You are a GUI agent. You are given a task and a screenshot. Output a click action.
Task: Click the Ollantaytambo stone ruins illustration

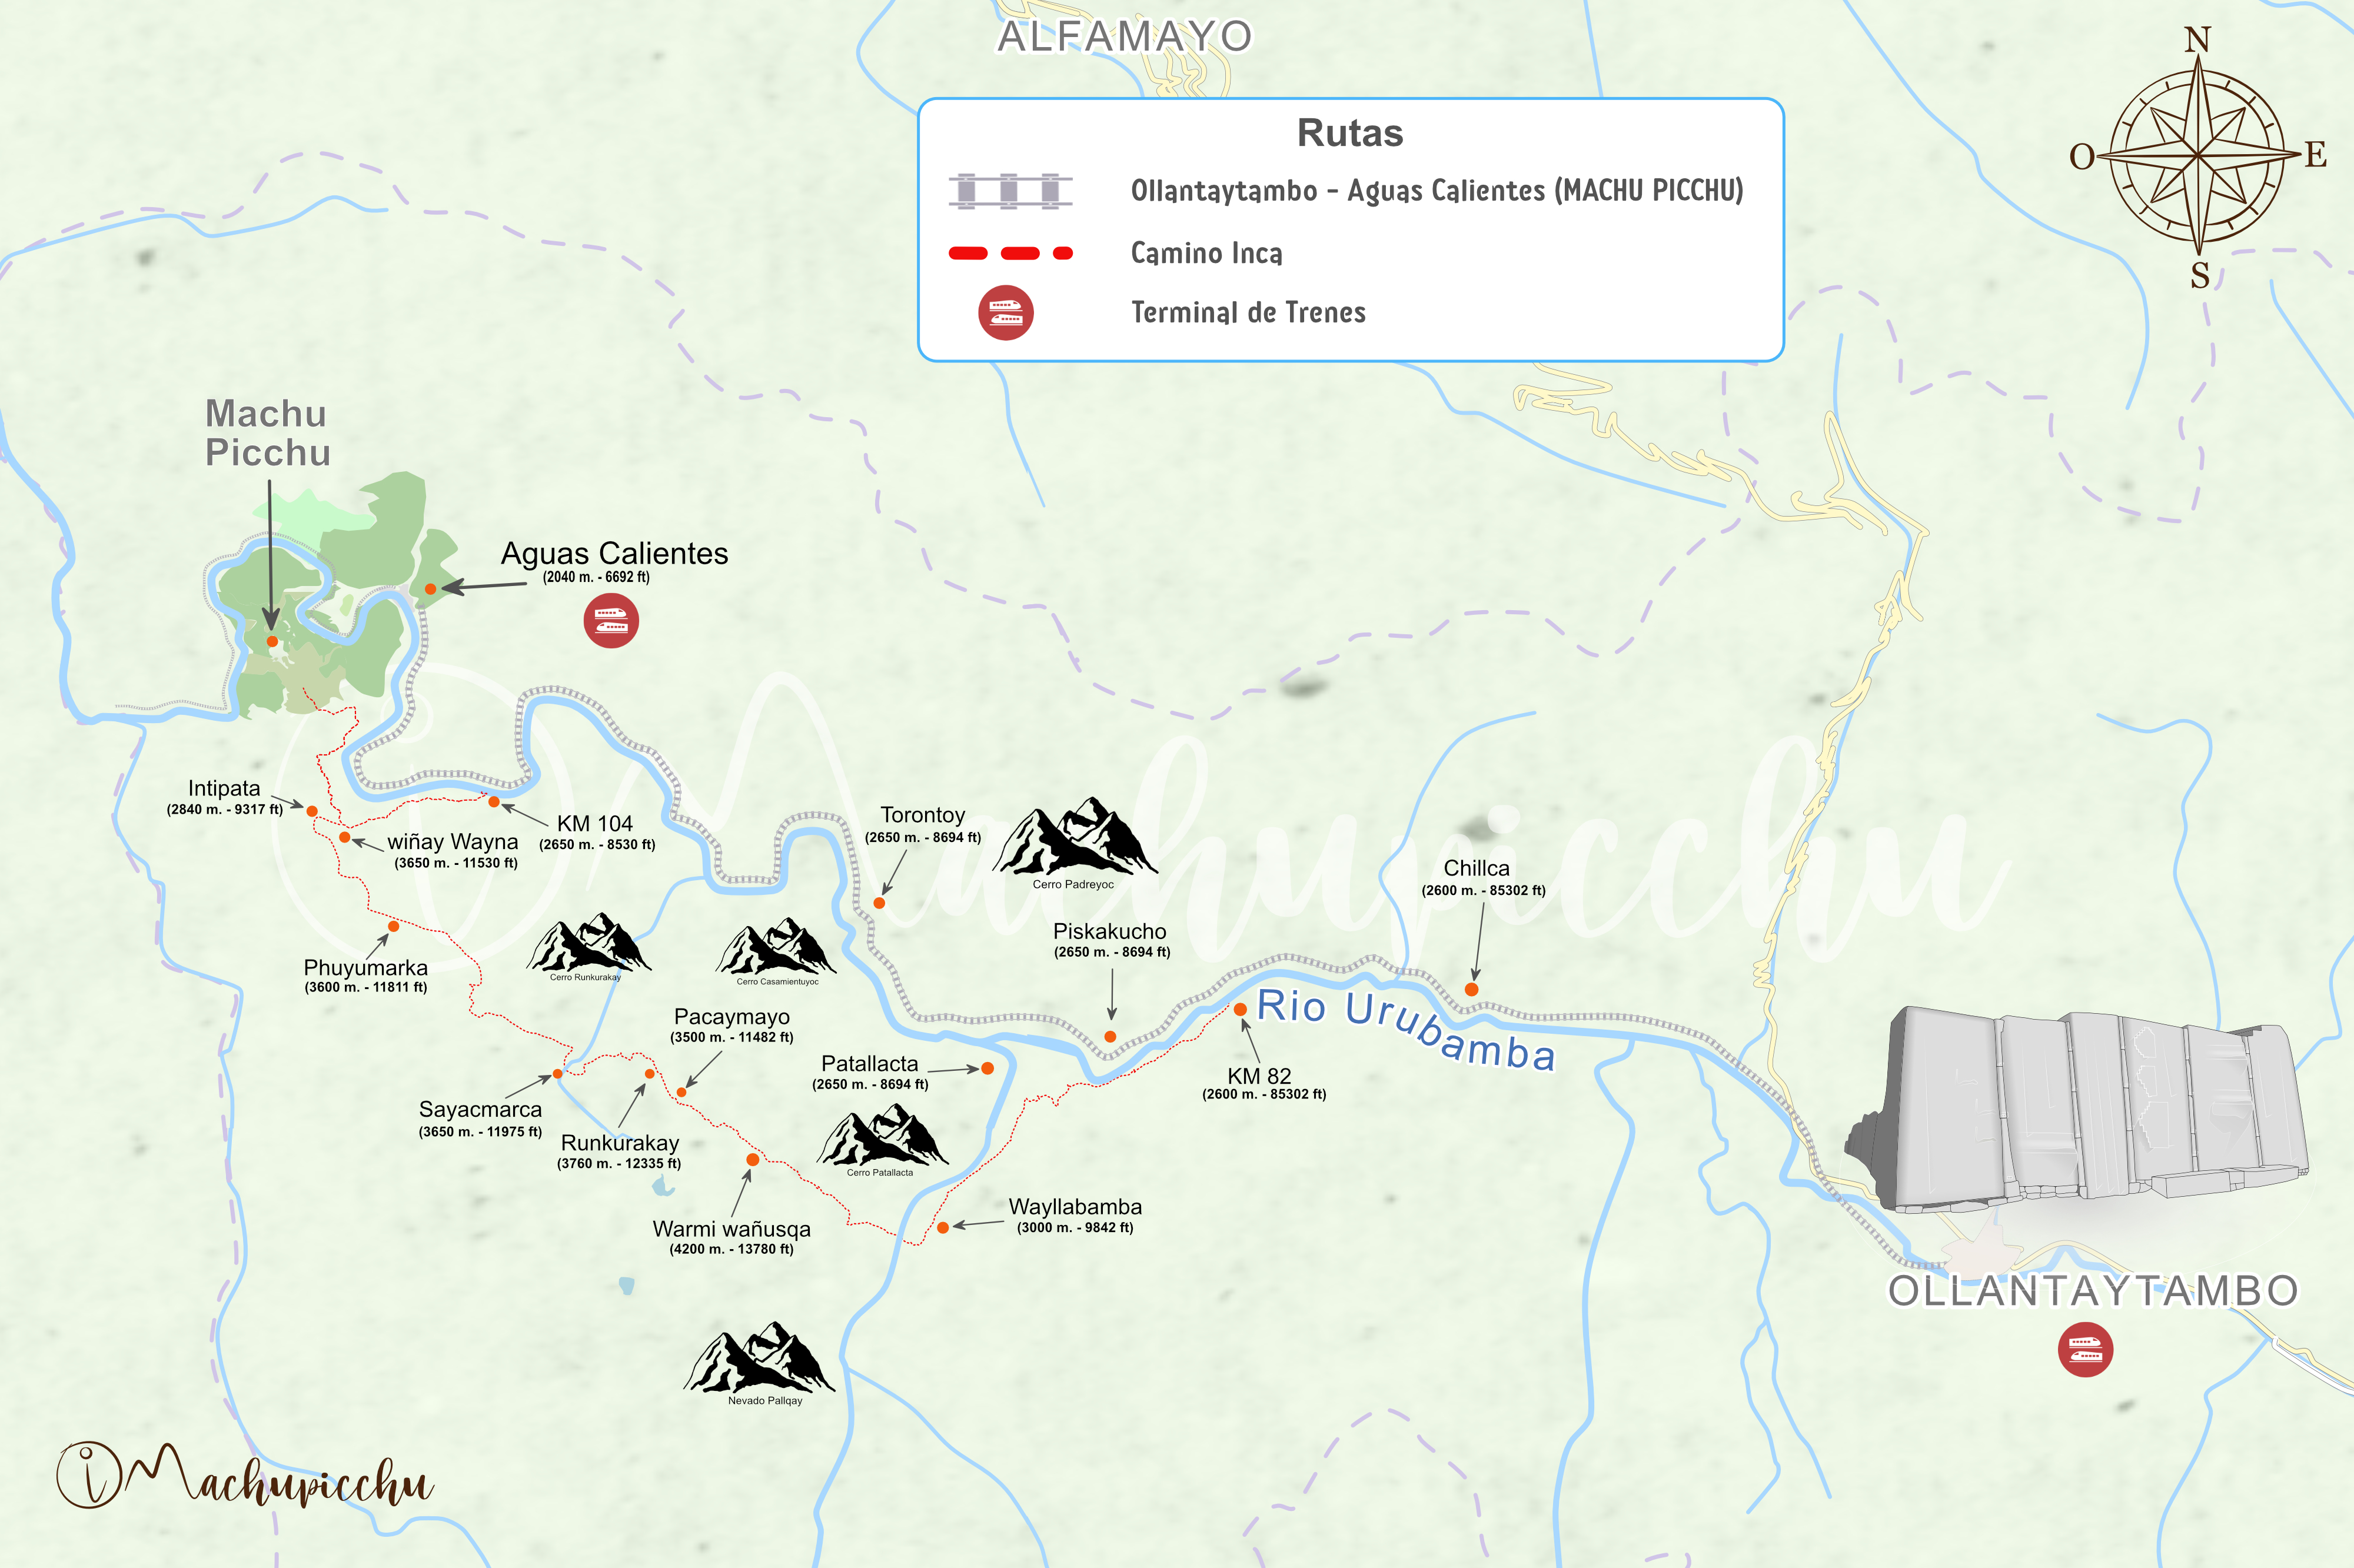click(x=2078, y=1109)
